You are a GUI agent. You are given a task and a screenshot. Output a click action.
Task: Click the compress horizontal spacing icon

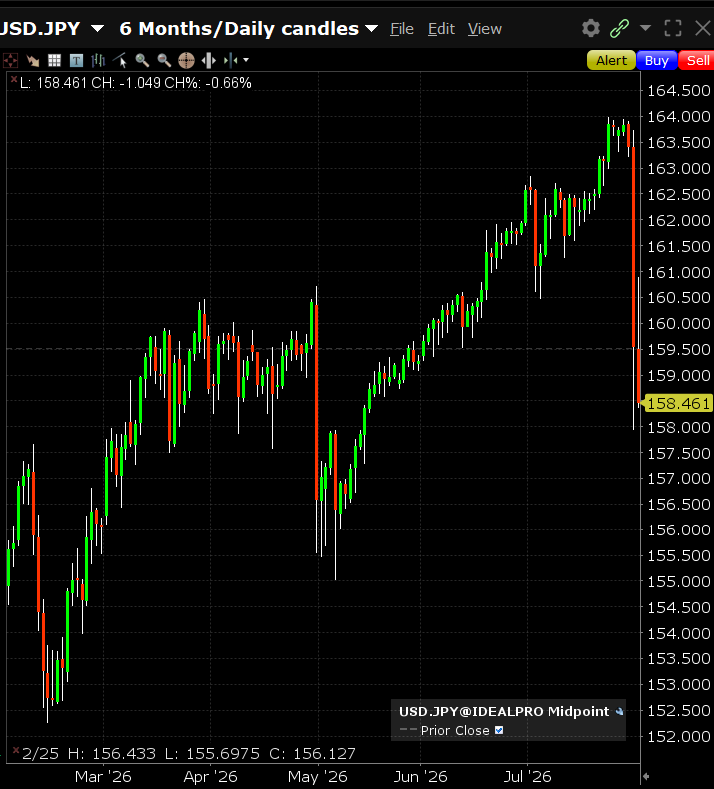tap(230, 60)
